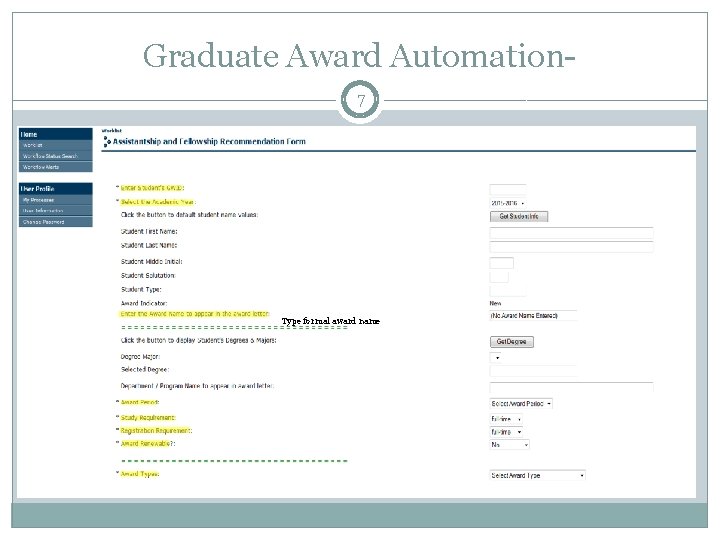
Task: Click the highlighted 'Award Period:' label
Action: click(x=140, y=402)
